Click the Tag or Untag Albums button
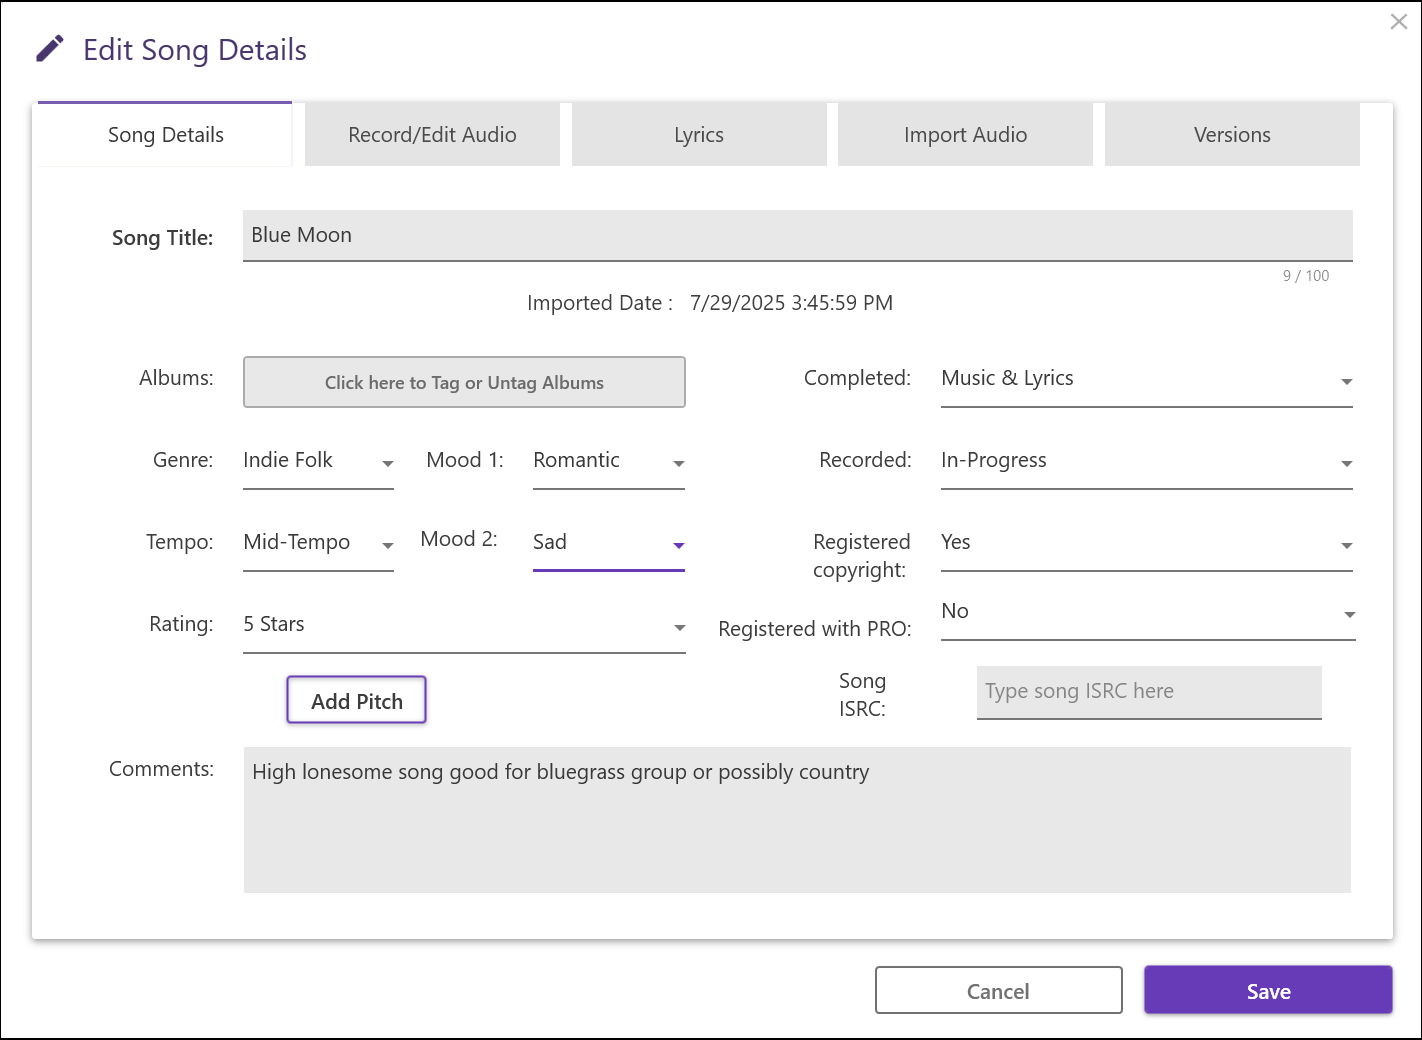The image size is (1422, 1040). point(464,382)
